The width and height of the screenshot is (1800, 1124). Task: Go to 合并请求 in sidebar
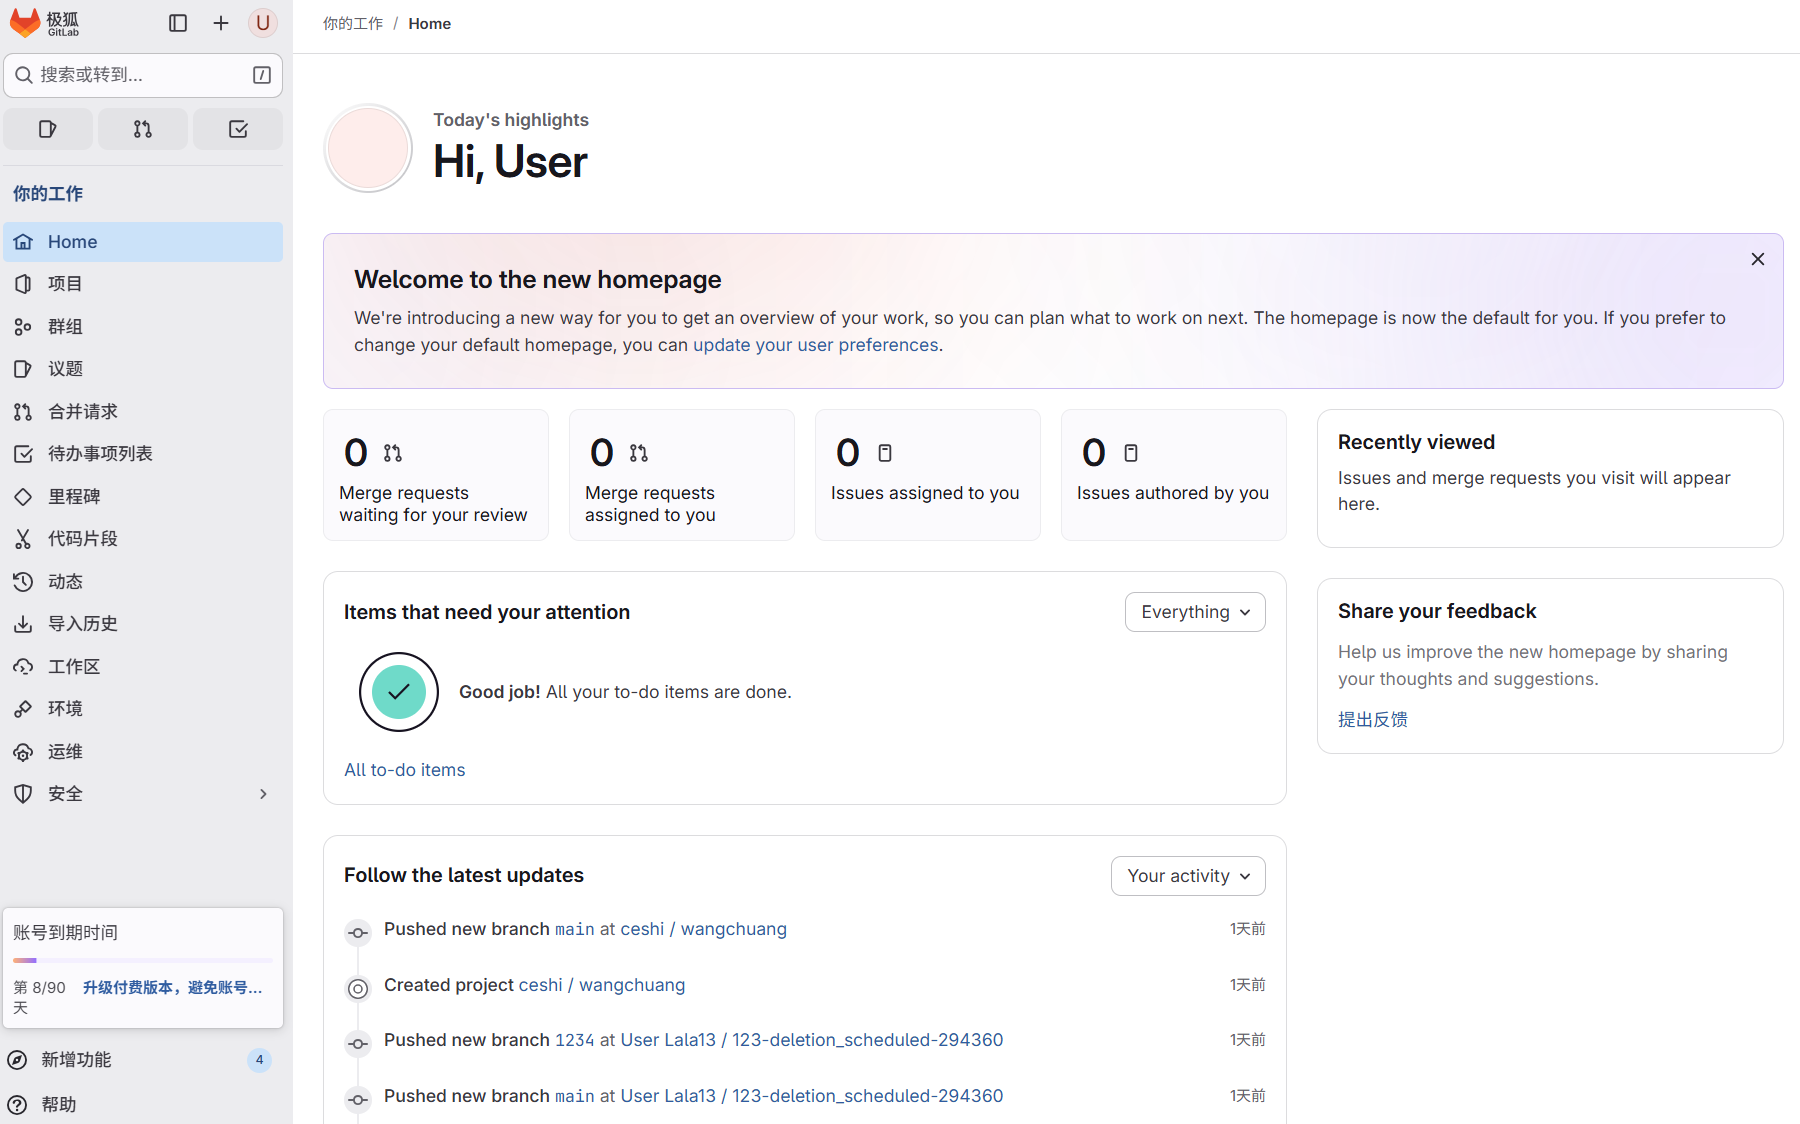[83, 412]
